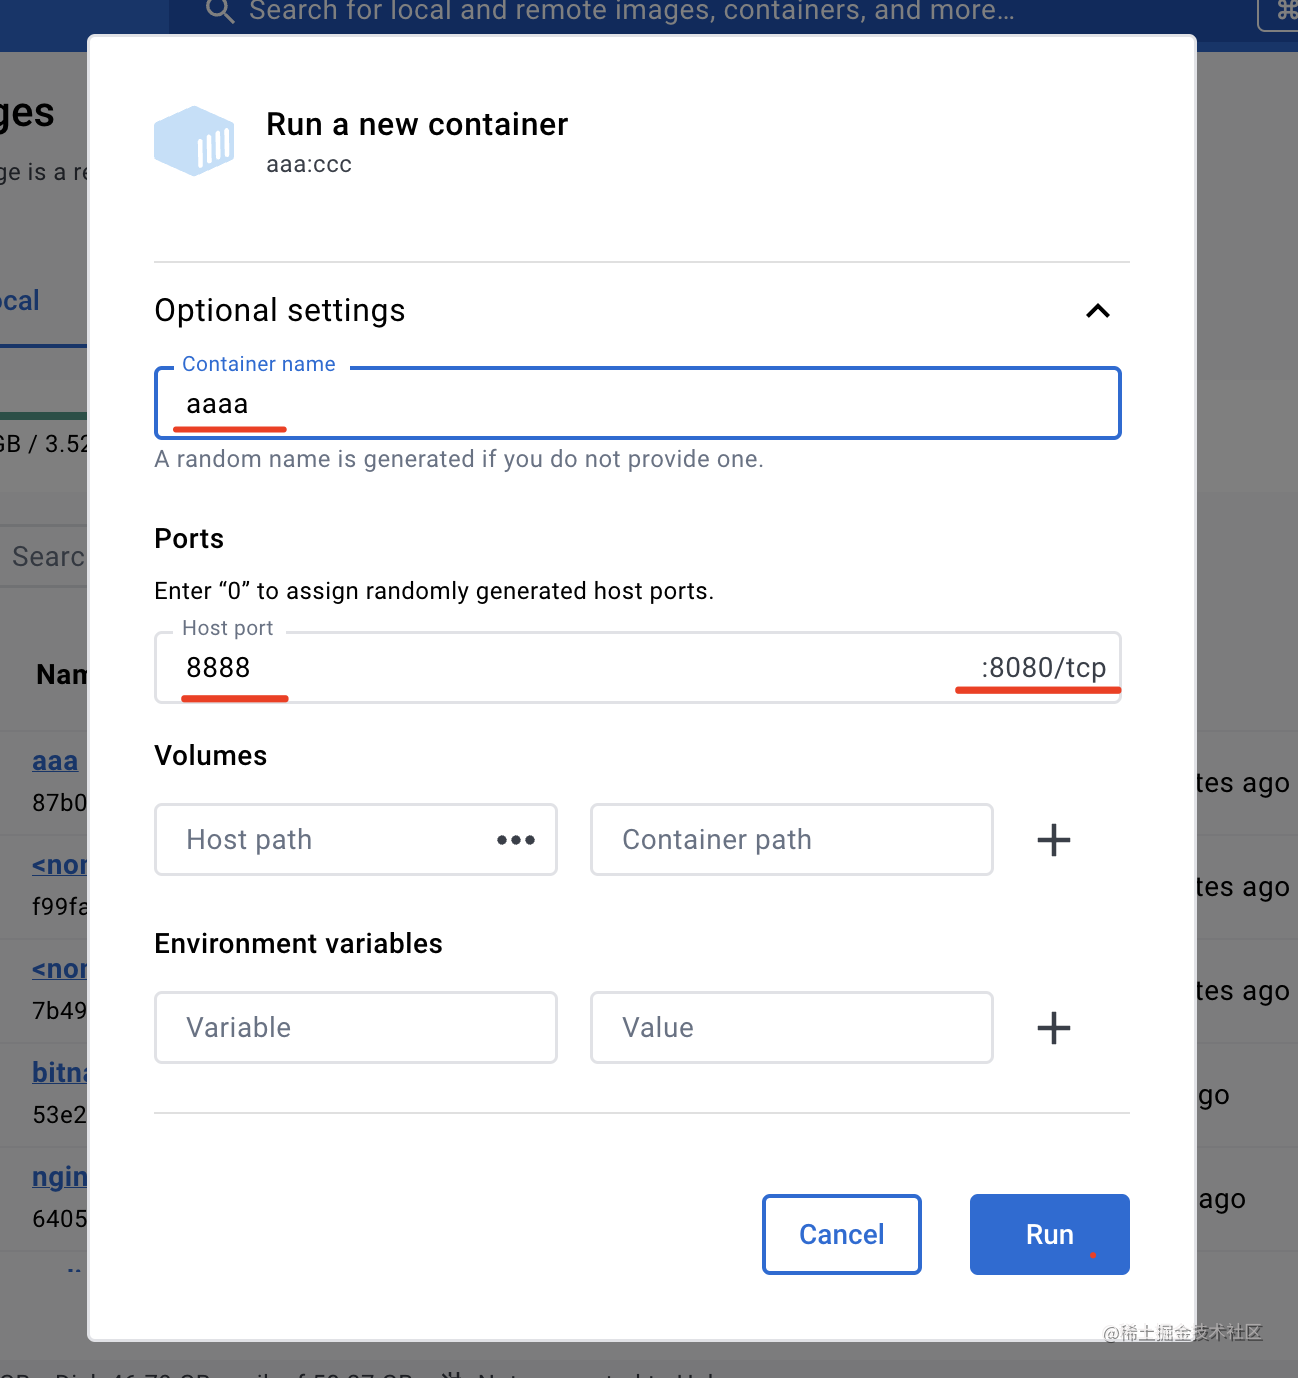Click the environment Variable field

coord(355,1028)
